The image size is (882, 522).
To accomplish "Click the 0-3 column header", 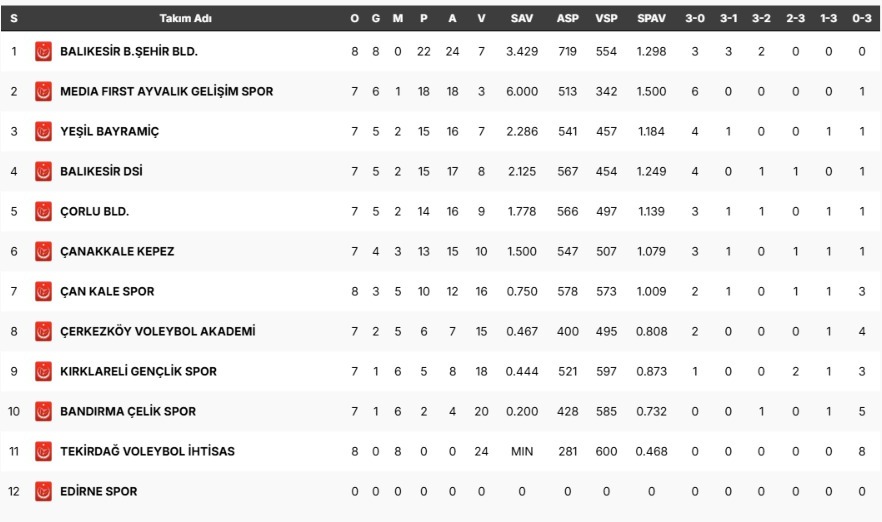I will click(862, 18).
